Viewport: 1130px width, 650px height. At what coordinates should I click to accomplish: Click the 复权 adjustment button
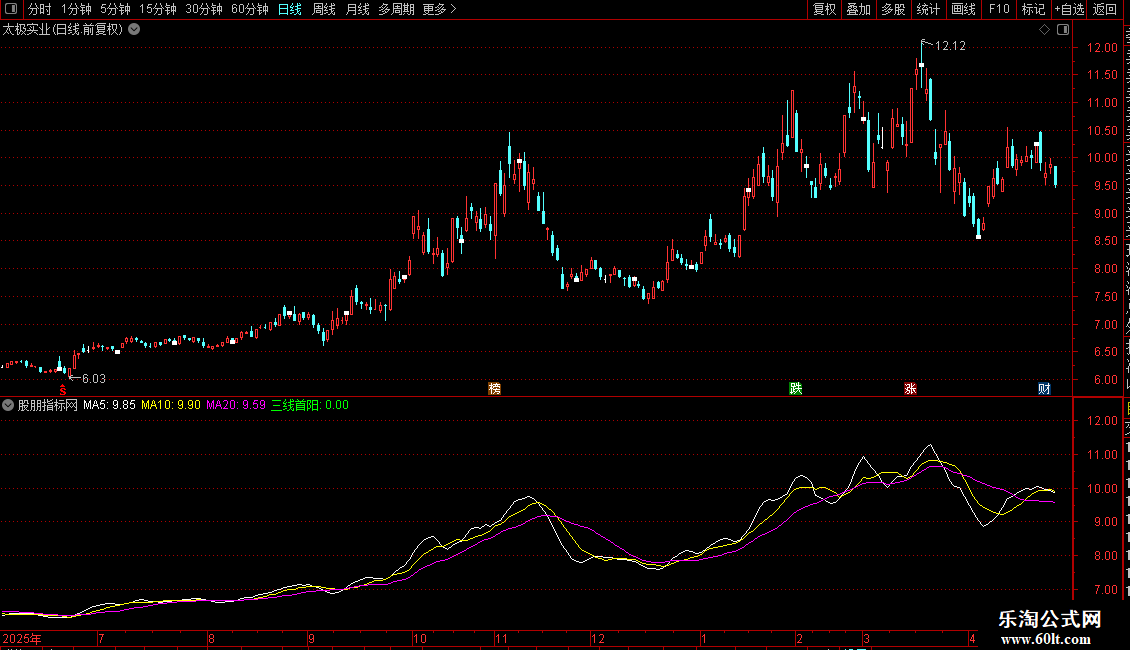pyautogui.click(x=824, y=9)
